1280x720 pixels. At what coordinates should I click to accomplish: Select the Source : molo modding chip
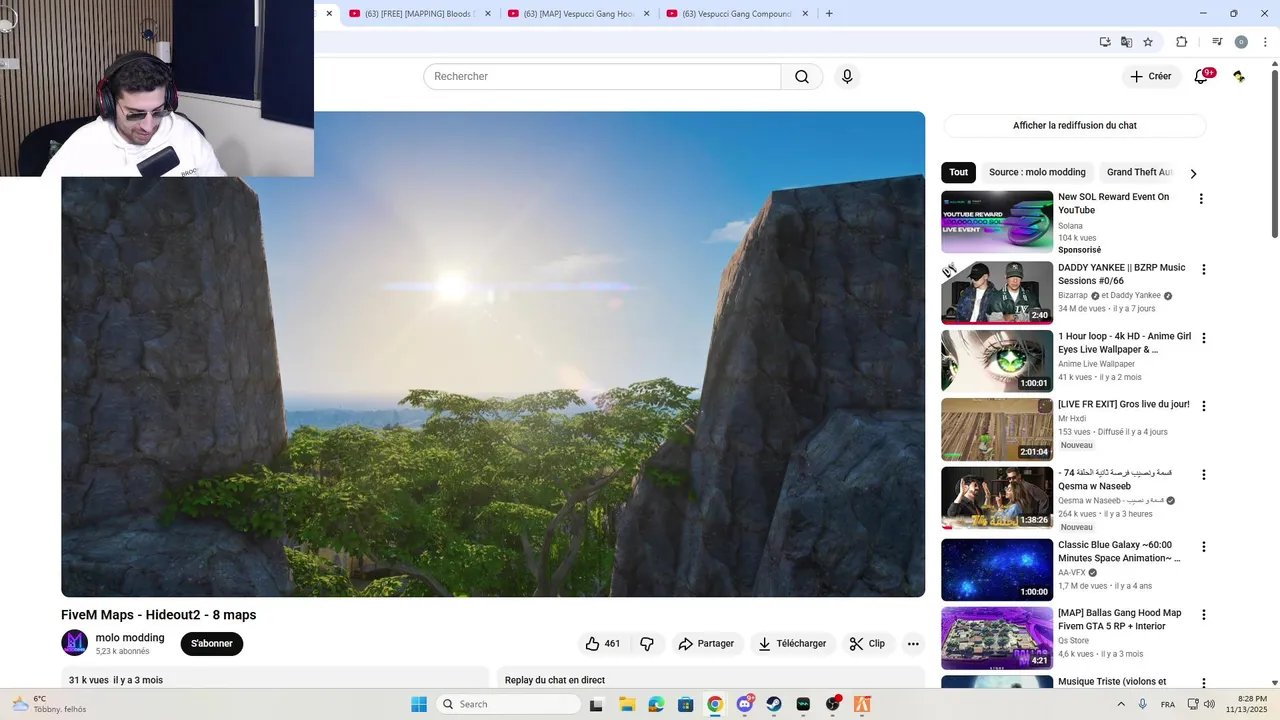tap(1037, 172)
